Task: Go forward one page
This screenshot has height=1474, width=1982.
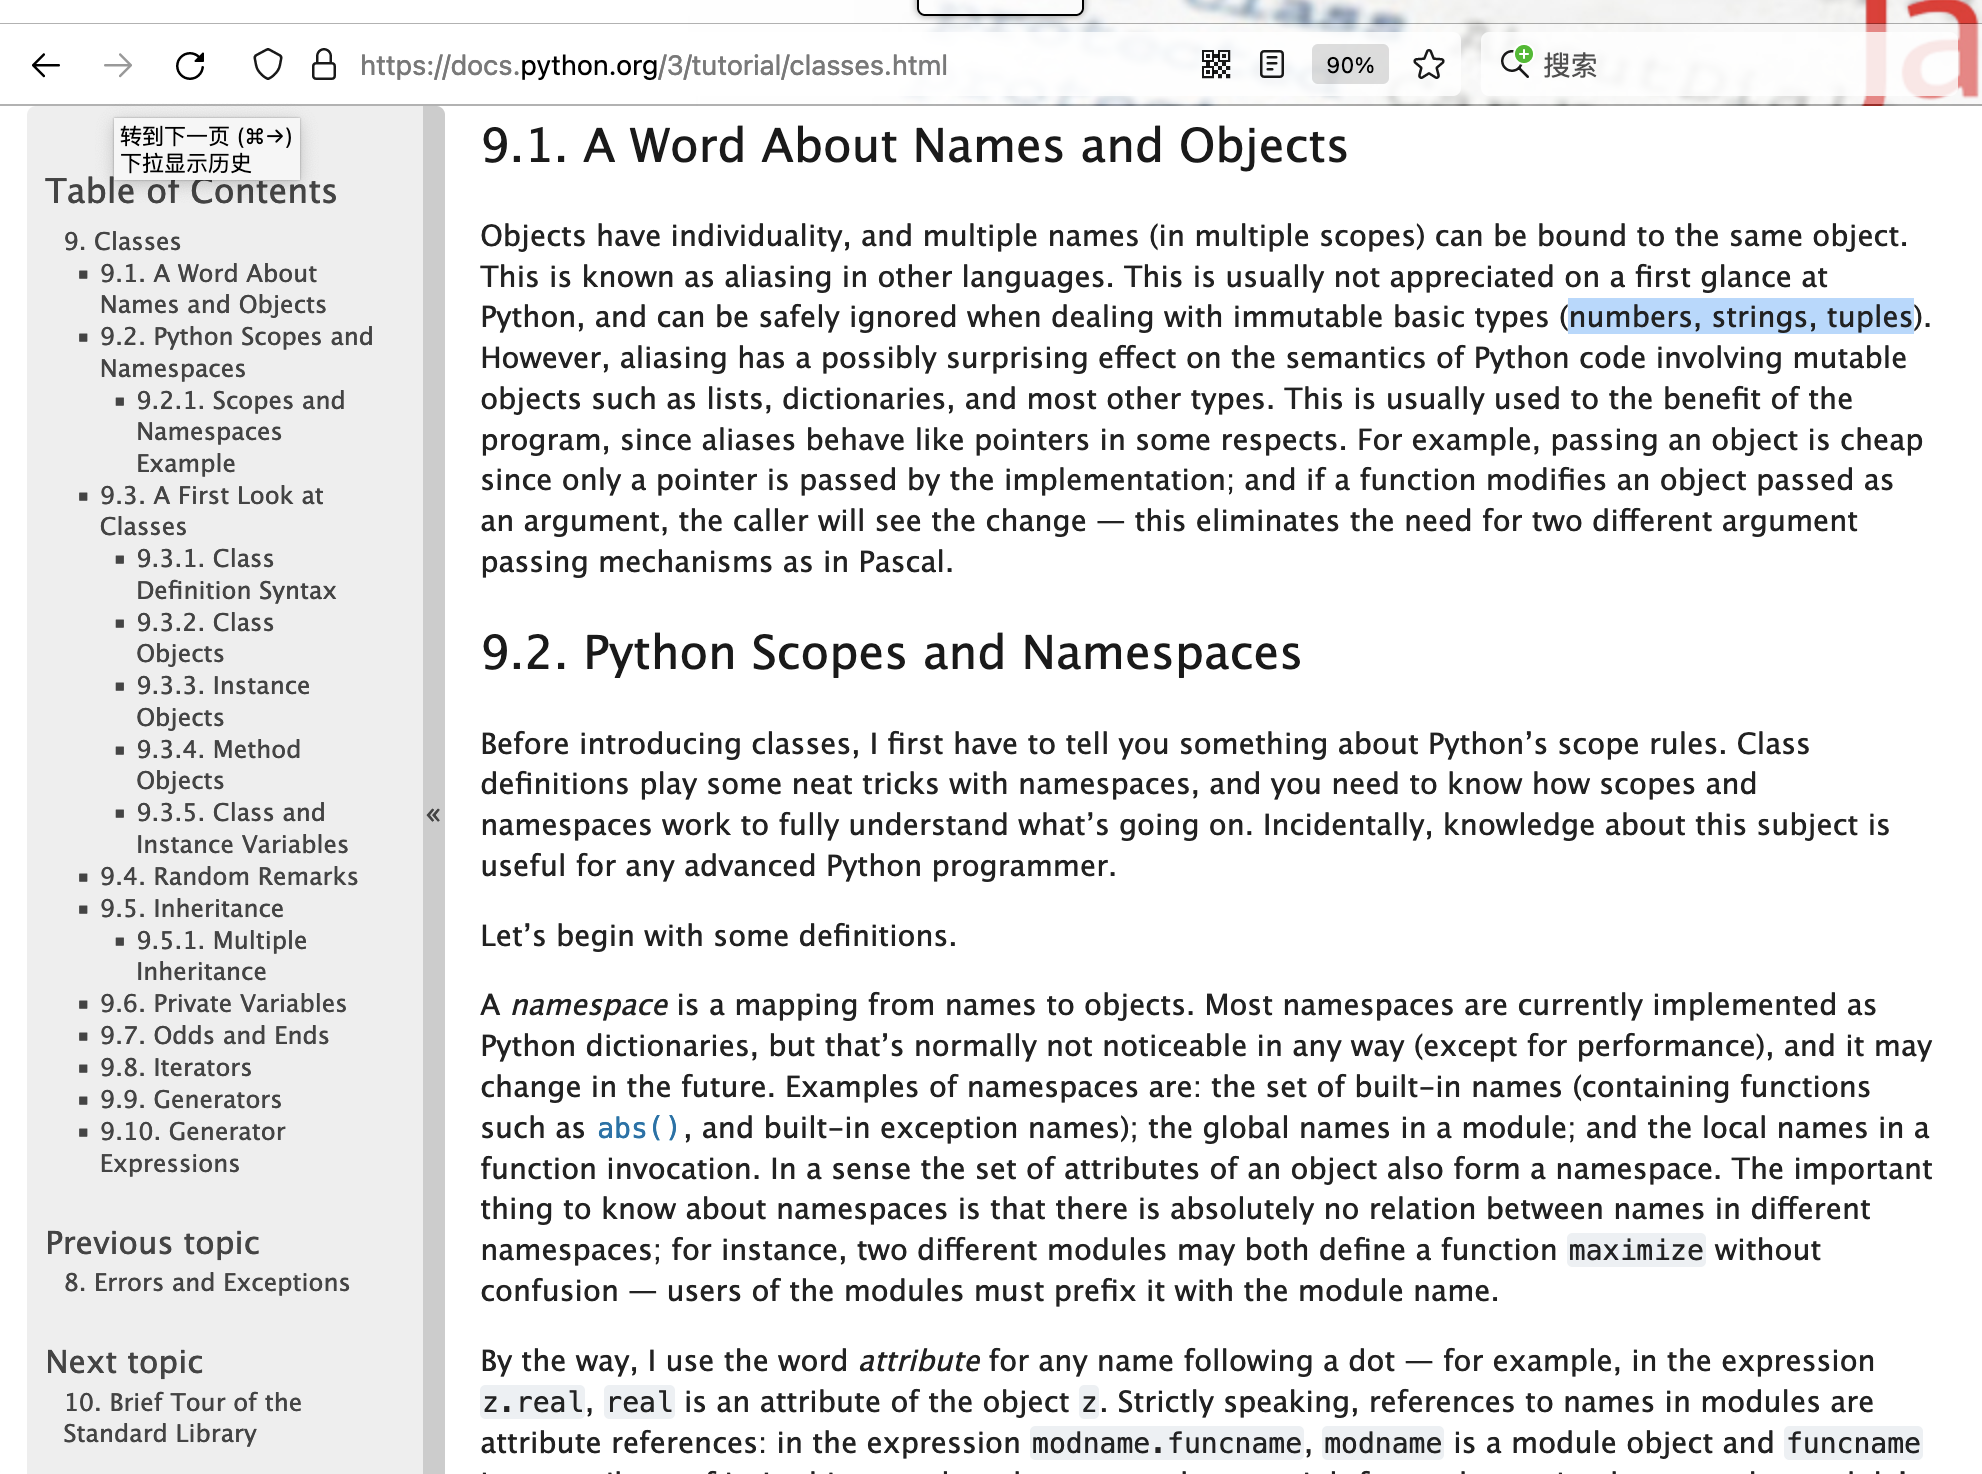Action: (118, 66)
